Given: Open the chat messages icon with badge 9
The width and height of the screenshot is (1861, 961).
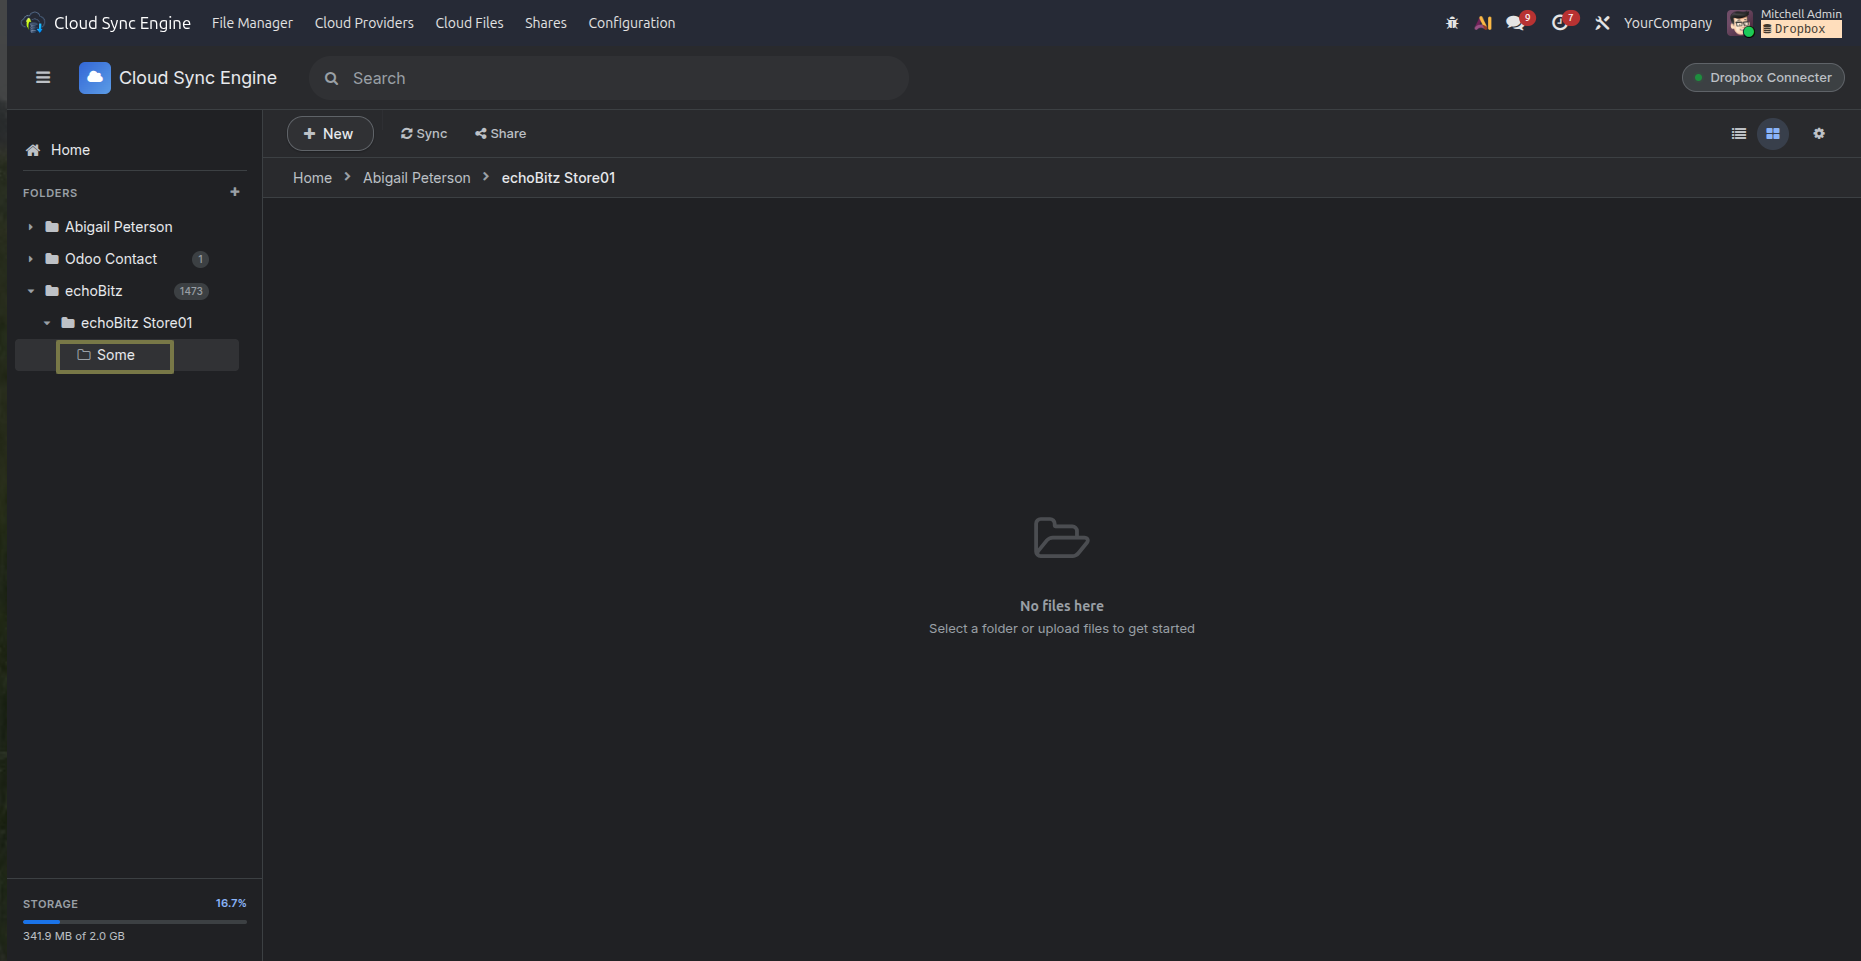Looking at the screenshot, I should [1517, 22].
